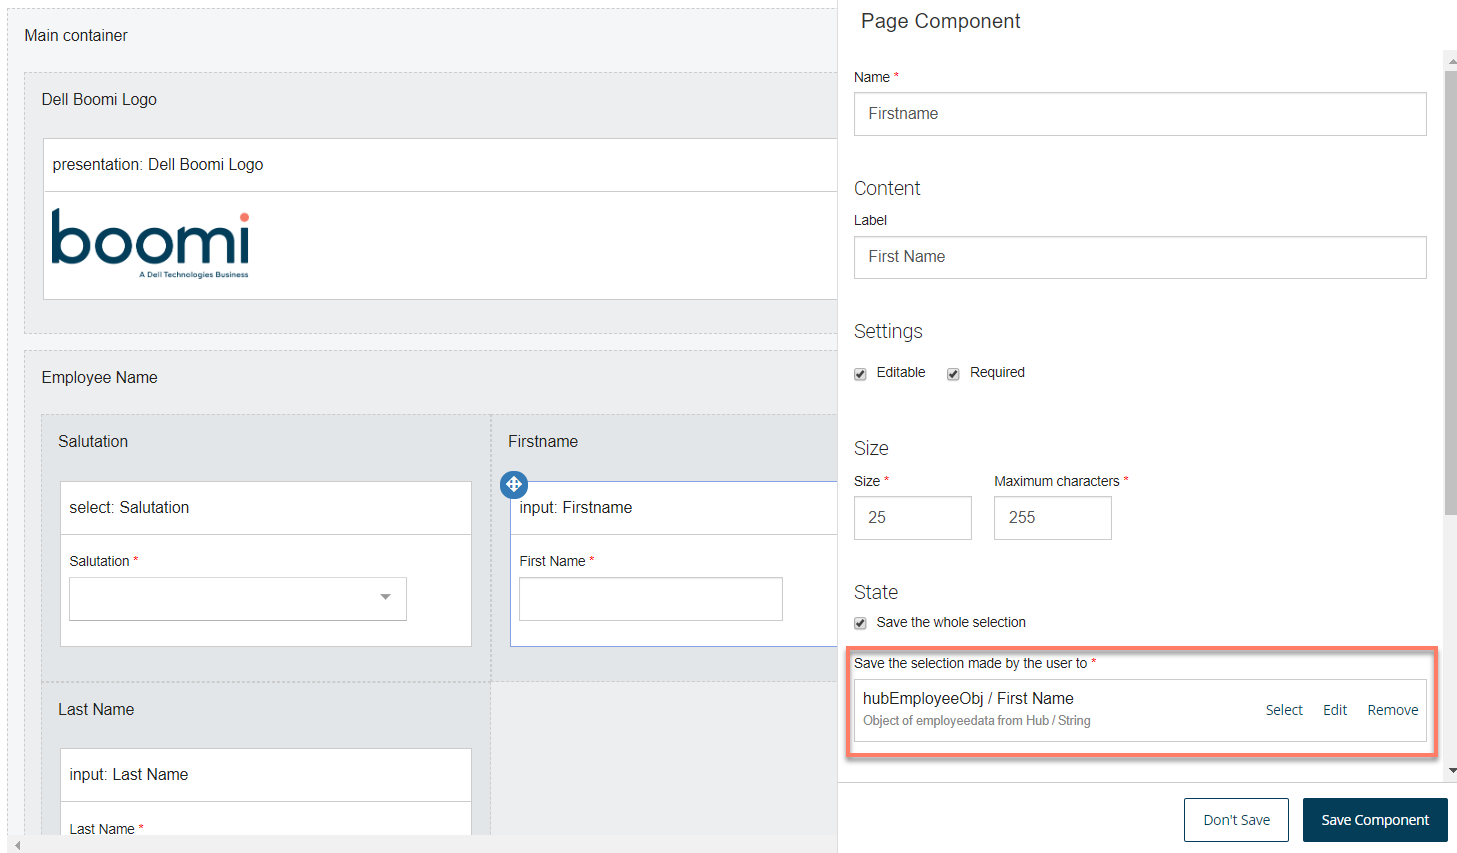The image size is (1457, 853).
Task: Click the Maximum characters field showing 255
Action: [x=1052, y=517]
